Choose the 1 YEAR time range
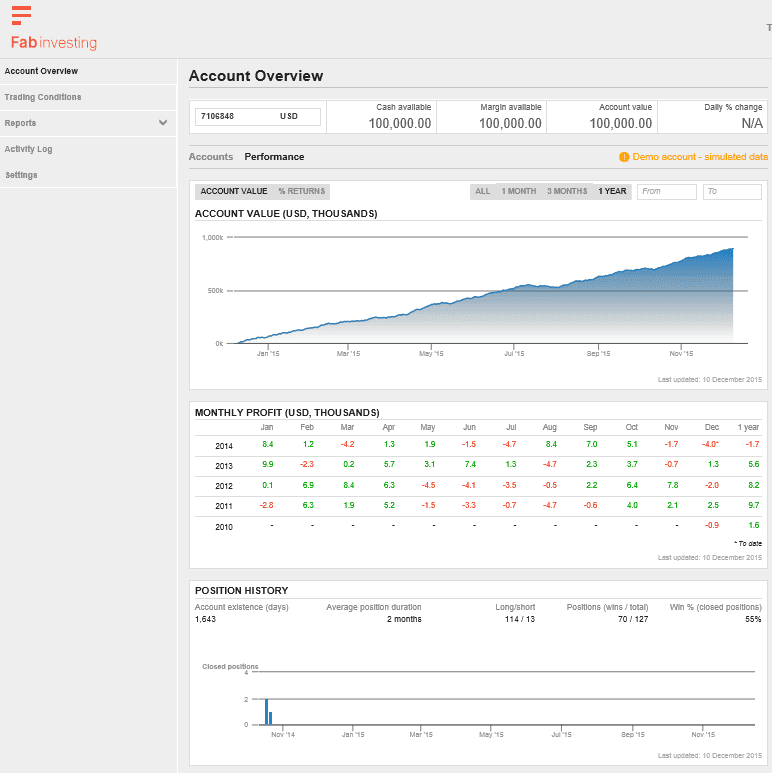The image size is (772, 773). 612,191
